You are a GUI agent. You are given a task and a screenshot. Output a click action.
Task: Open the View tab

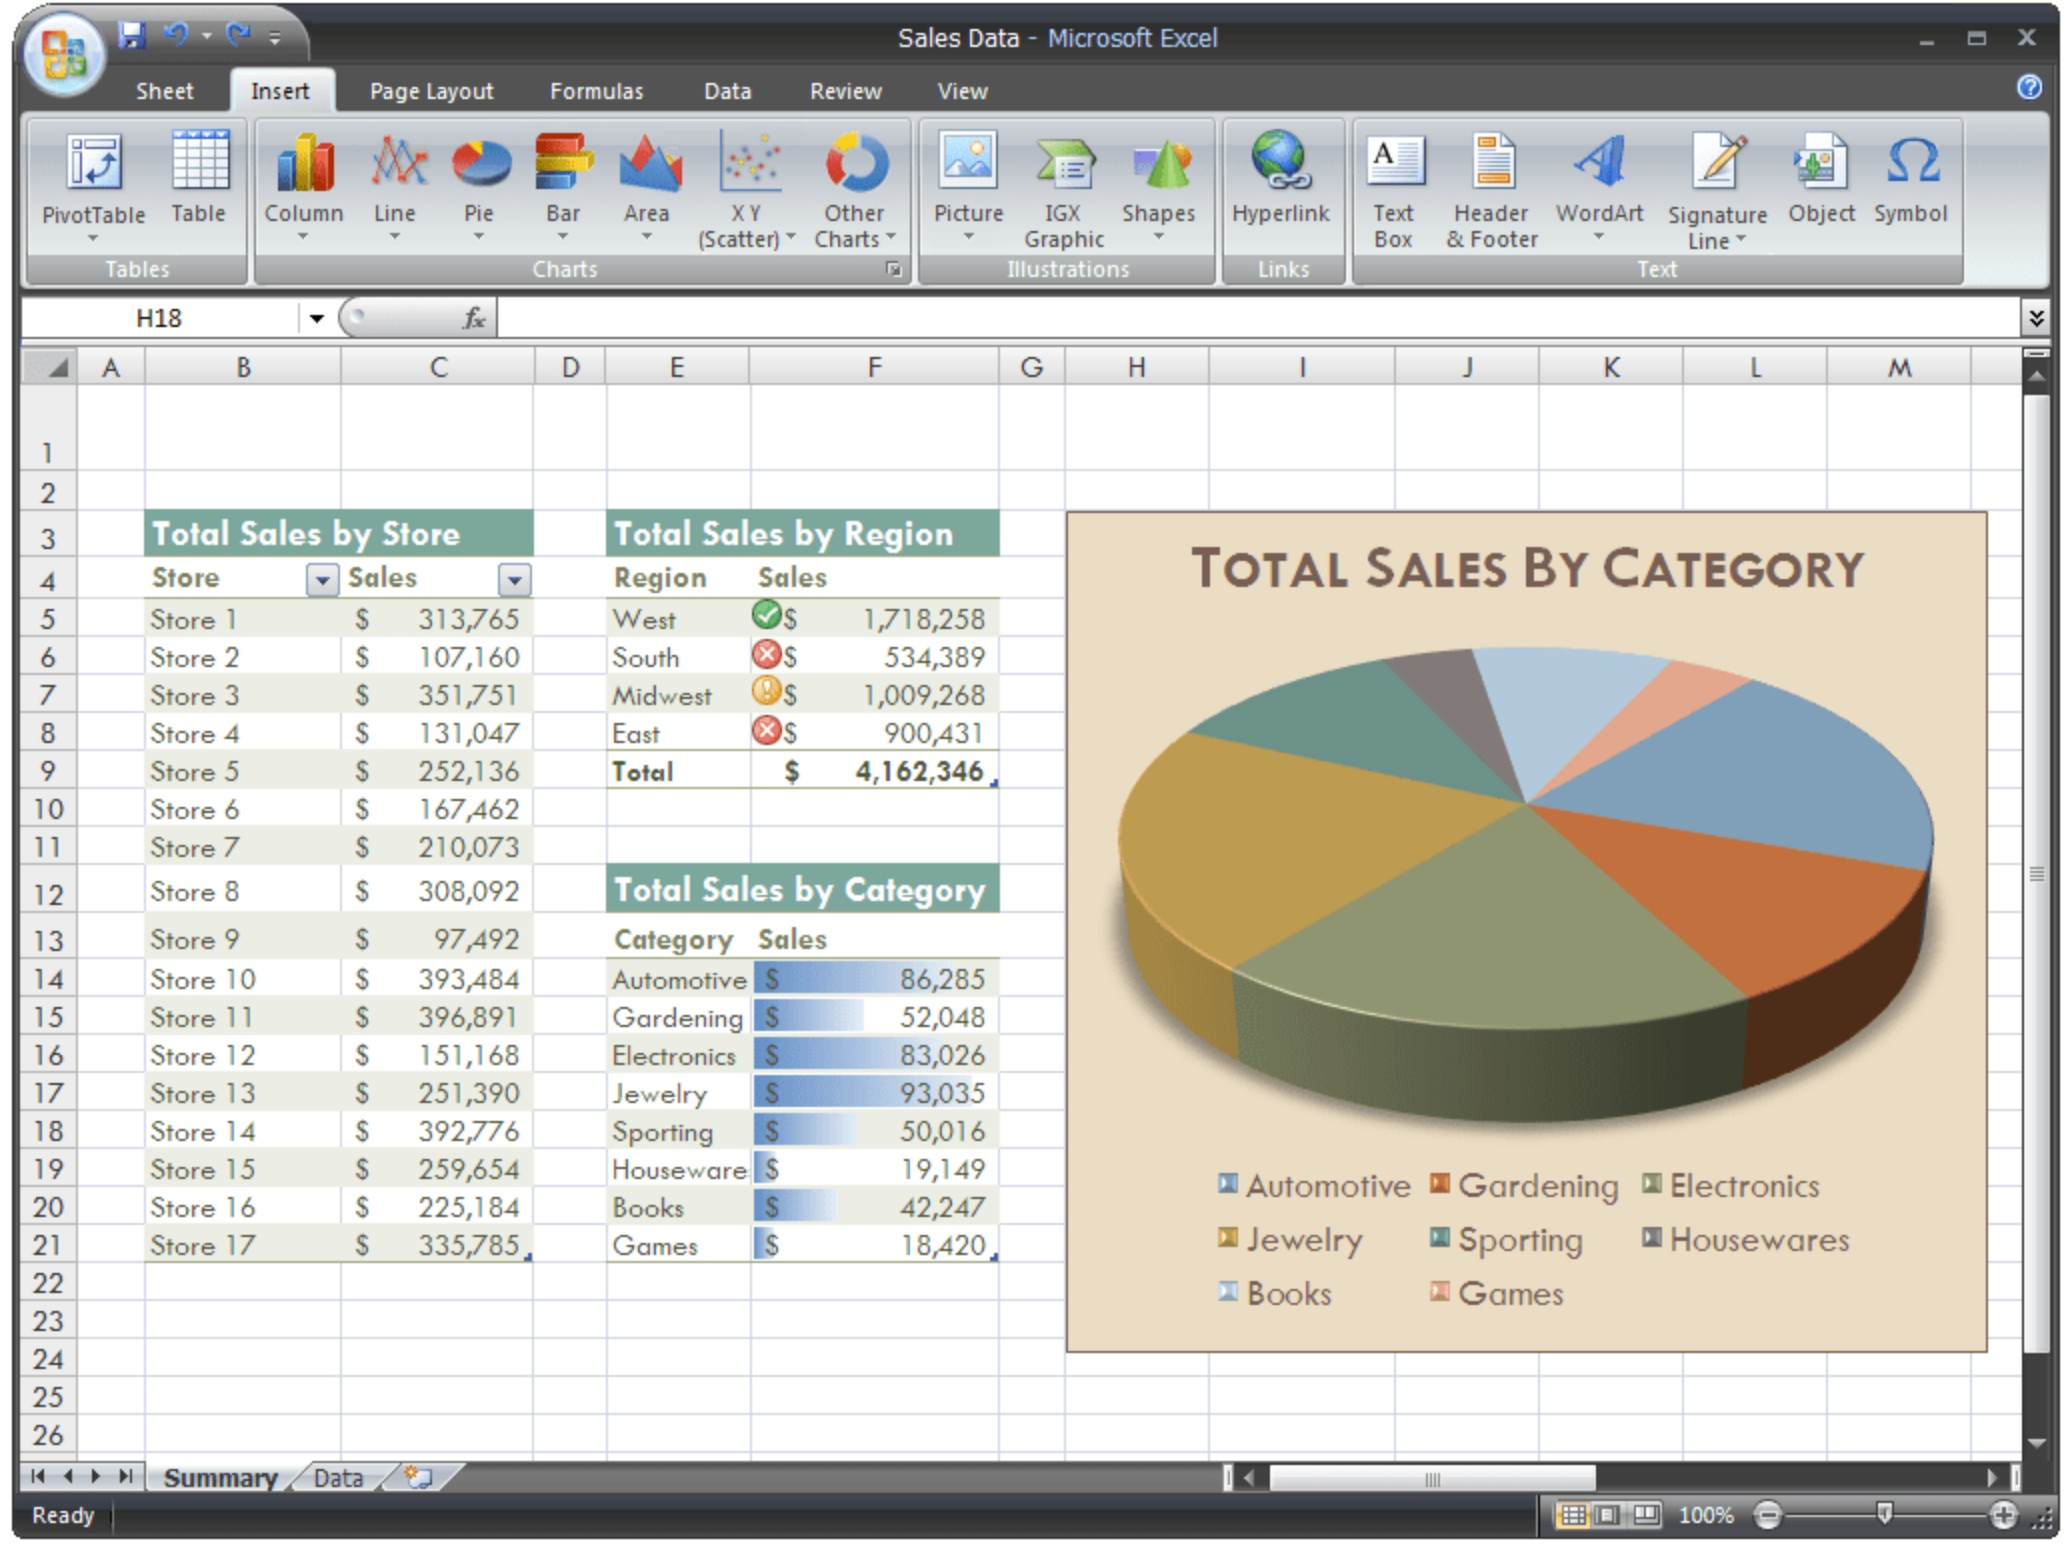click(x=962, y=91)
